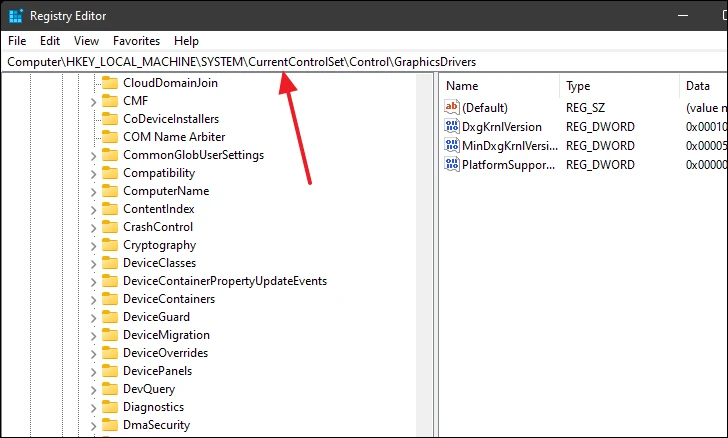Viewport: 728px width, 438px height.
Task: Click the Registry Editor app icon in title bar
Action: pos(16,15)
